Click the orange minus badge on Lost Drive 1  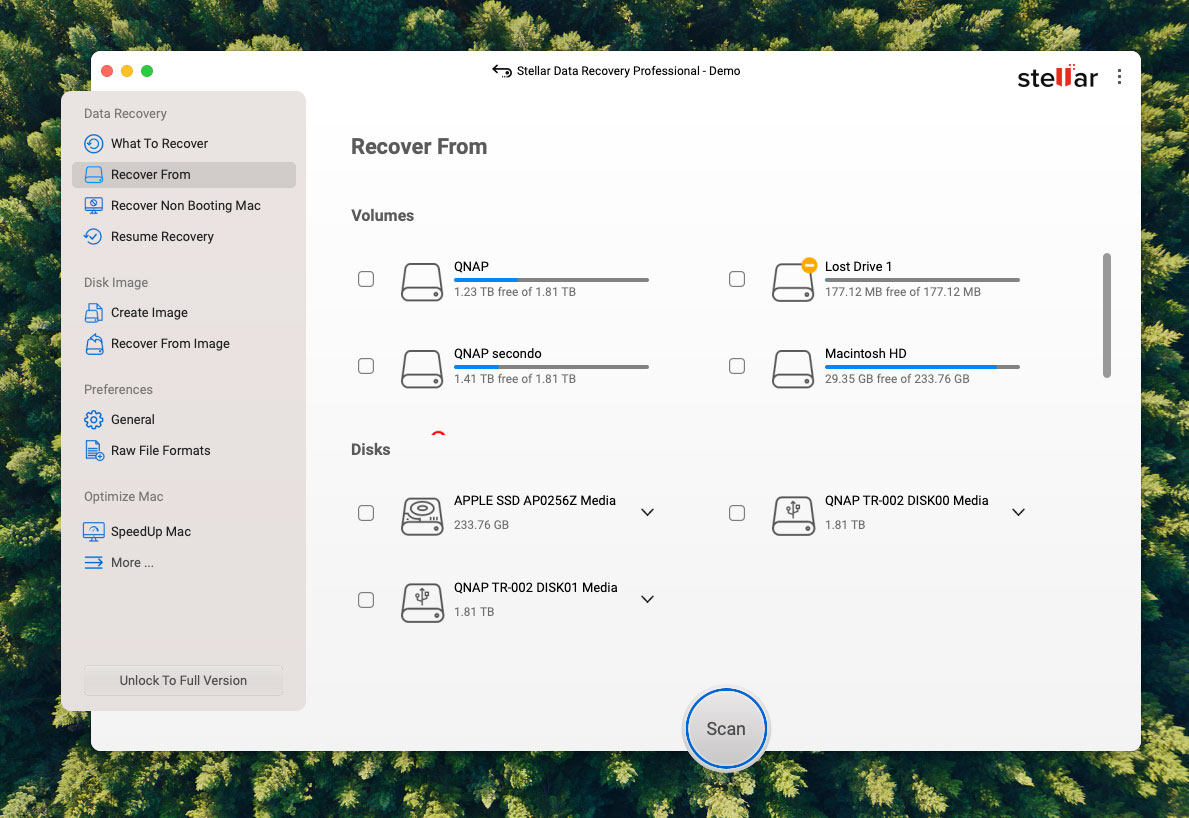click(x=809, y=265)
